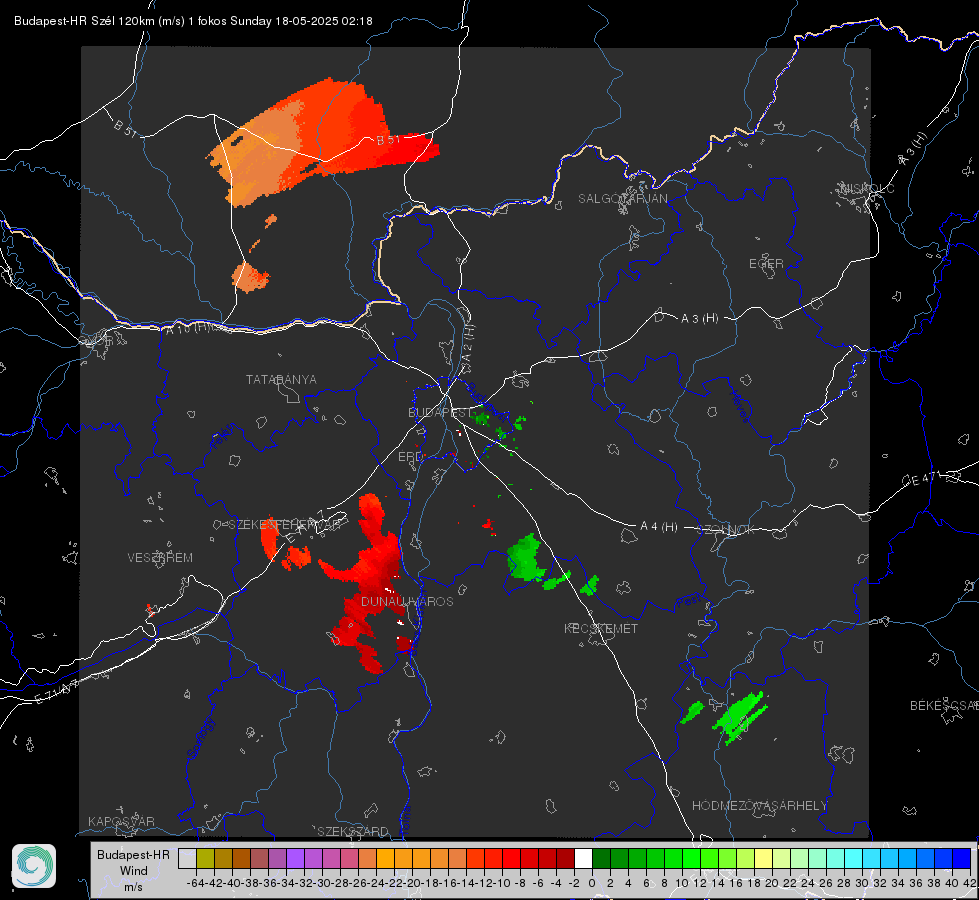The width and height of the screenshot is (979, 900).
Task: Click the light gray first legend swatch
Action: point(187,859)
